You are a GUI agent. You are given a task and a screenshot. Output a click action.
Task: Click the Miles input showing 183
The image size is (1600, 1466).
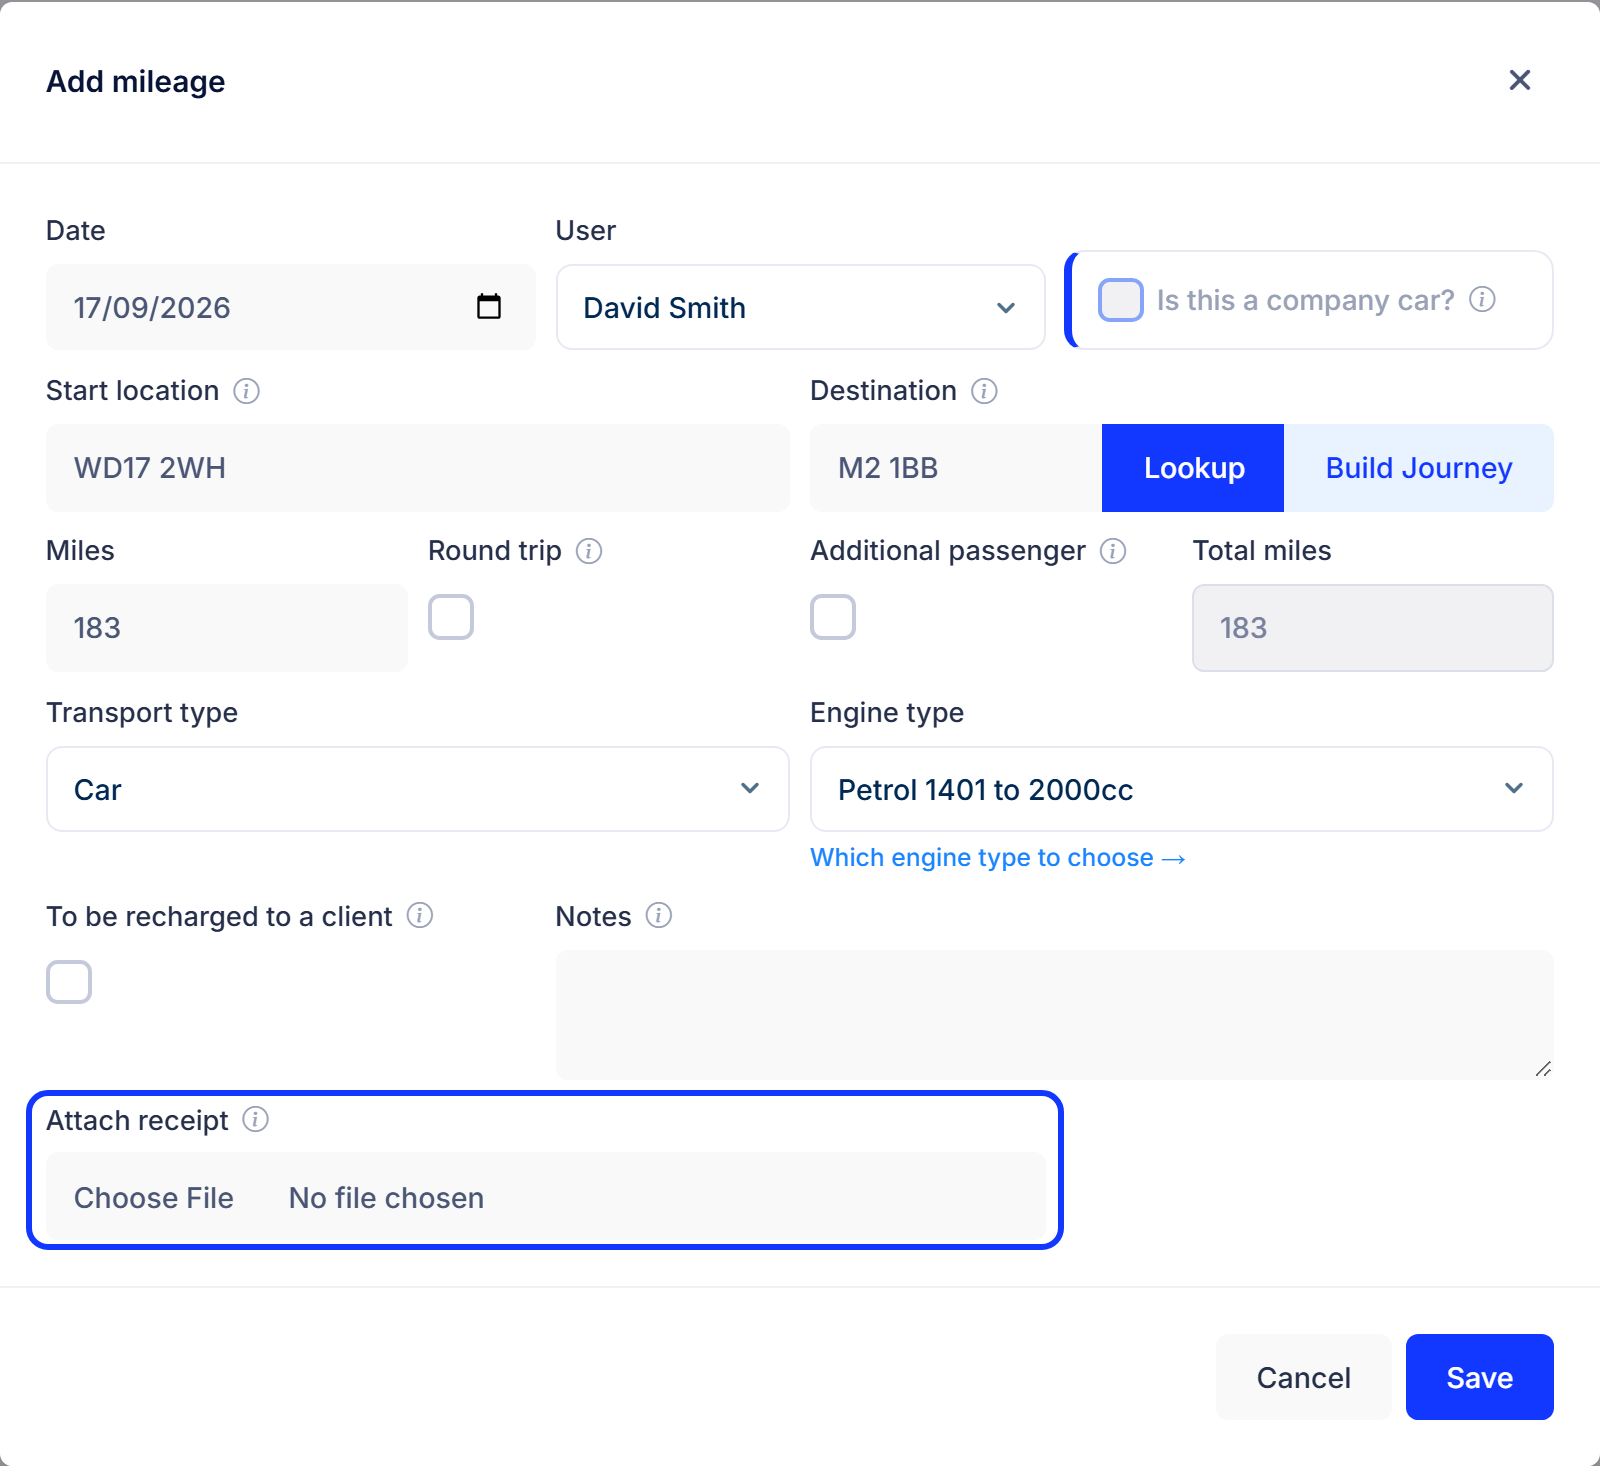227,628
